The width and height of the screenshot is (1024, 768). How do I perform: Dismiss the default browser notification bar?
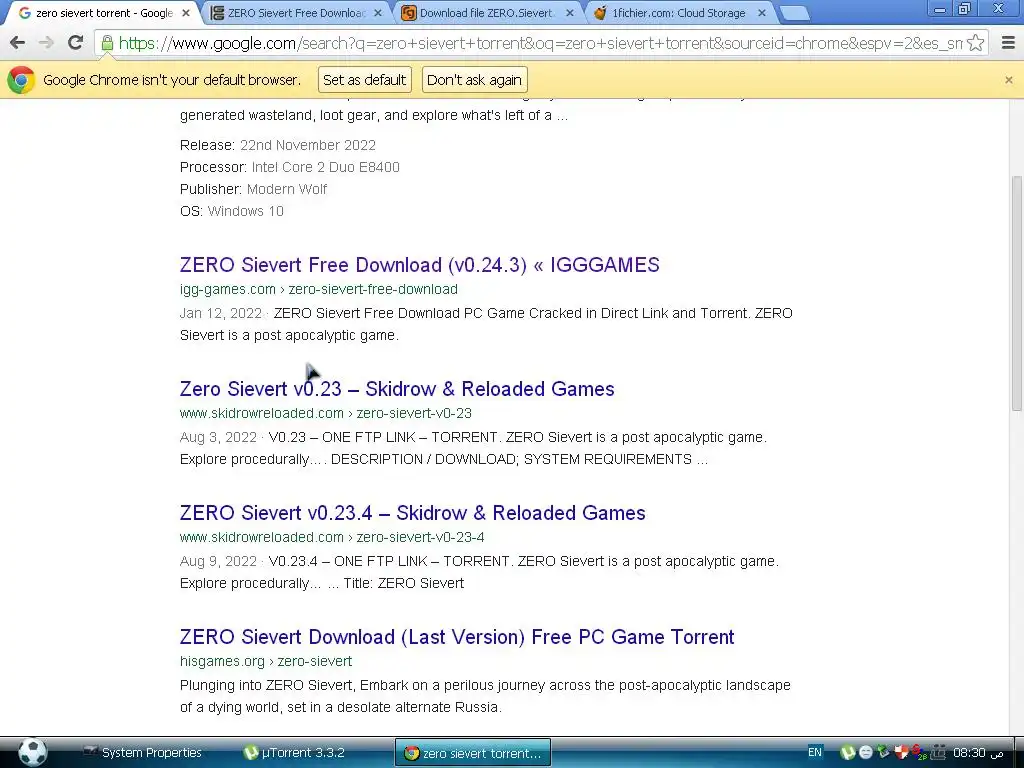pyautogui.click(x=1008, y=80)
